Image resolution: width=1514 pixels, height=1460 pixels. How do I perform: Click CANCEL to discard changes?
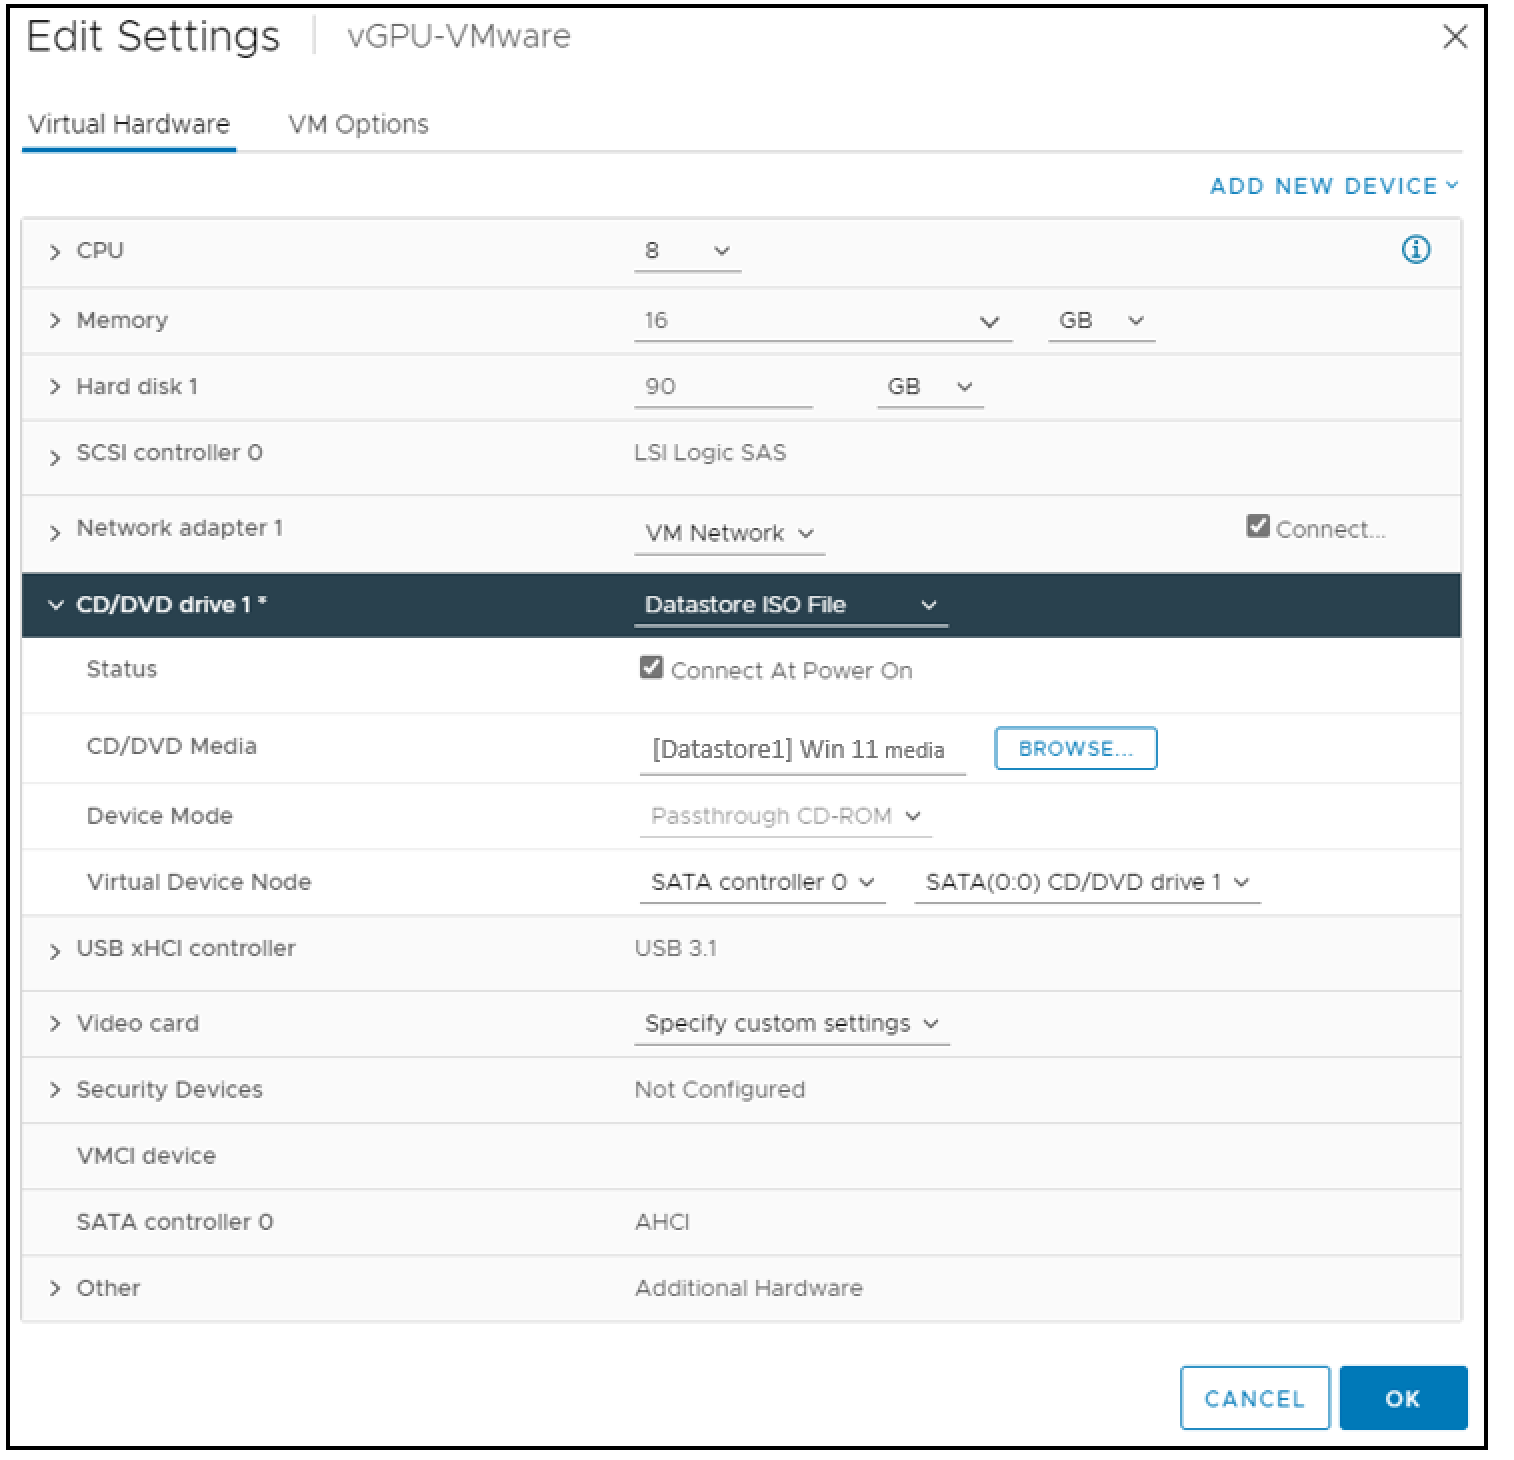coord(1254,1398)
